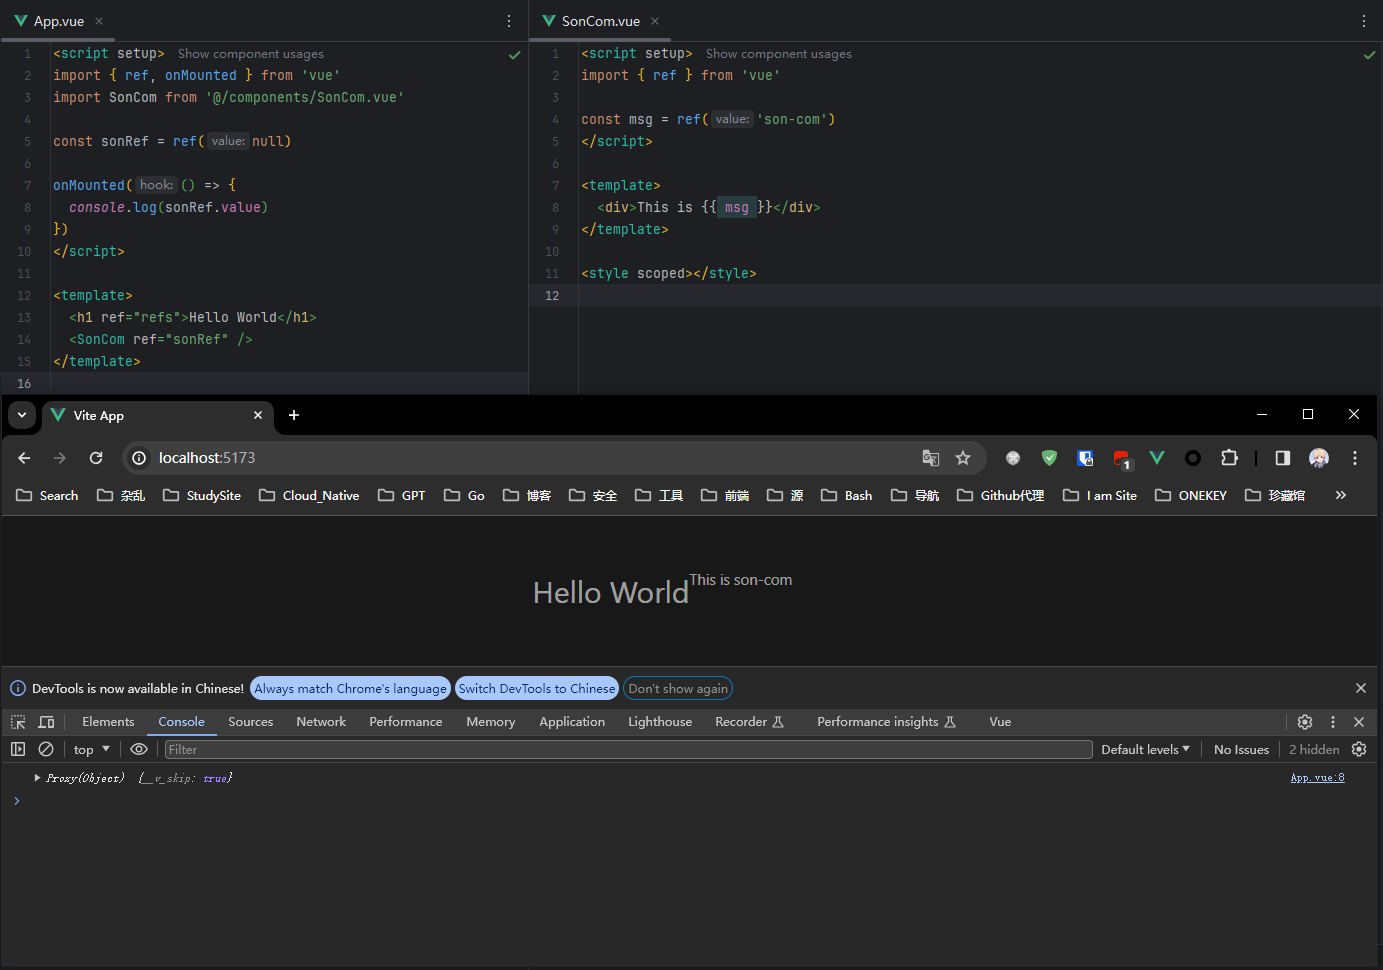Screen dimensions: 1383x970
Task: Open the Extensions puzzle menu
Action: click(1229, 458)
